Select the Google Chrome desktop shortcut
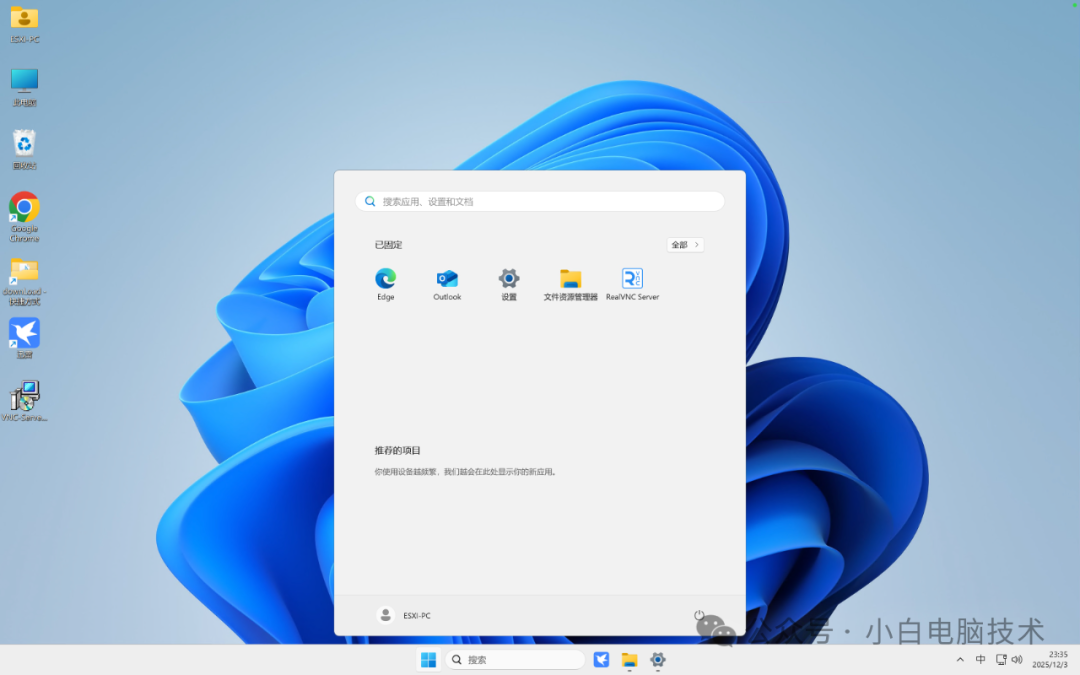 point(24,216)
